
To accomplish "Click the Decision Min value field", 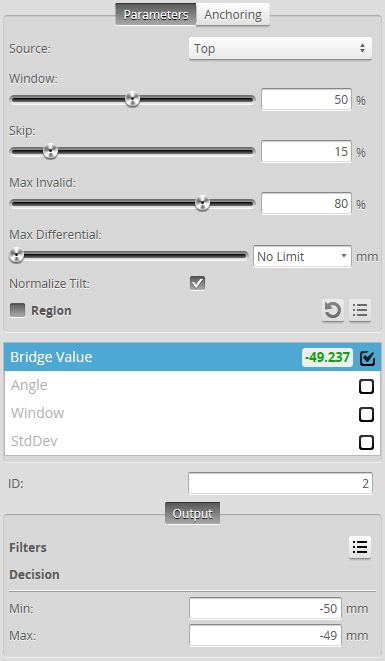I will tap(265, 609).
